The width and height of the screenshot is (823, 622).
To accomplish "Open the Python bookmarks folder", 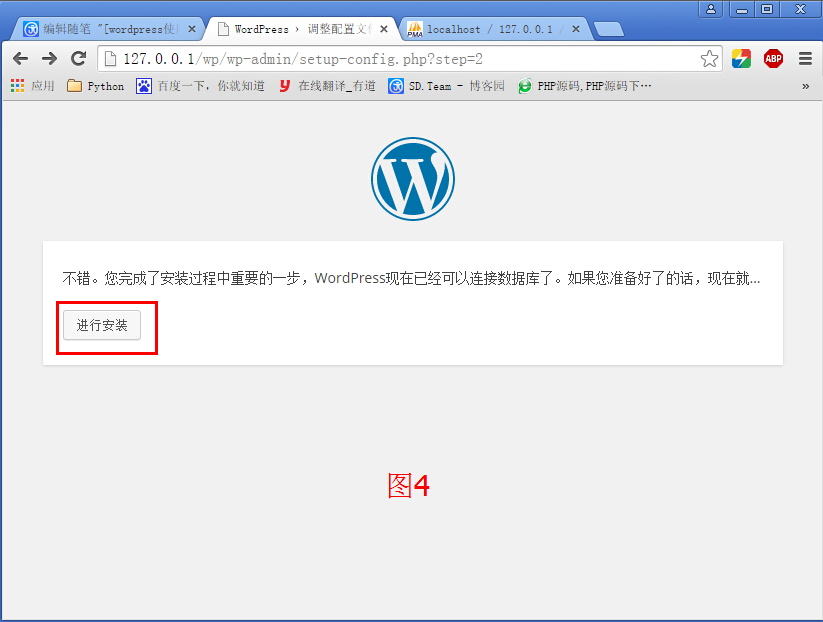I will pyautogui.click(x=96, y=86).
